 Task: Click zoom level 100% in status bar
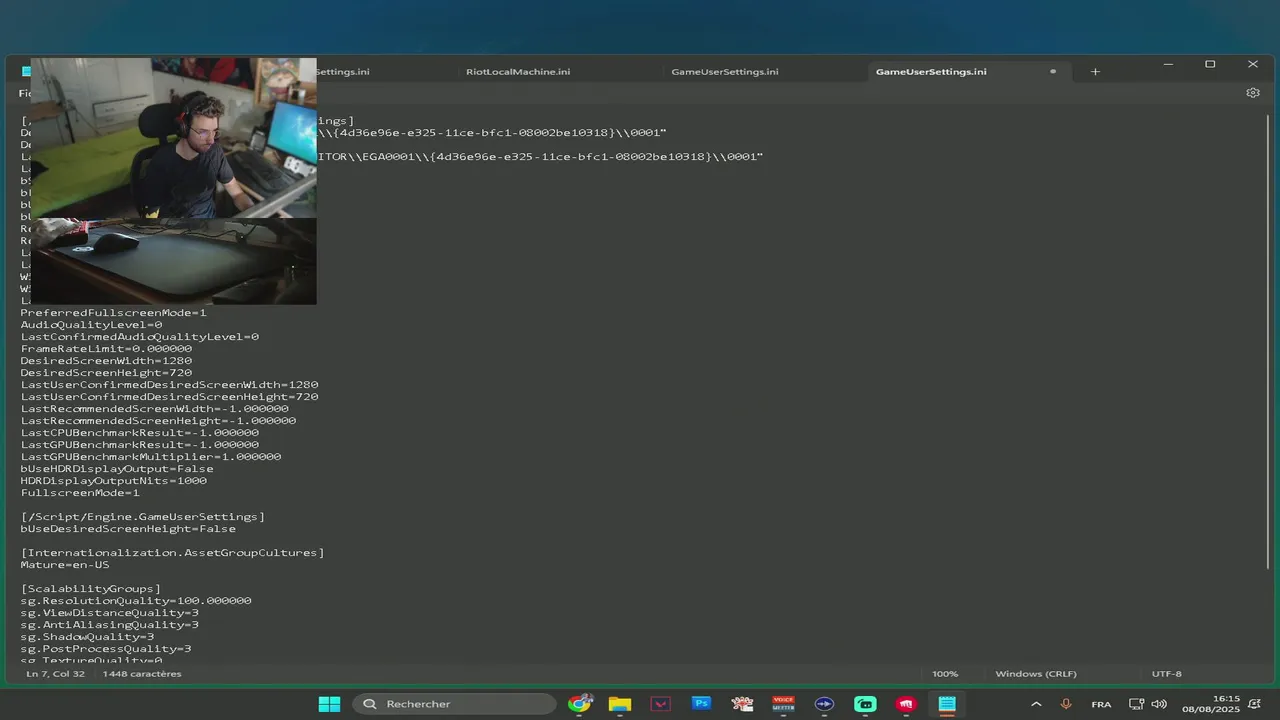(x=945, y=674)
